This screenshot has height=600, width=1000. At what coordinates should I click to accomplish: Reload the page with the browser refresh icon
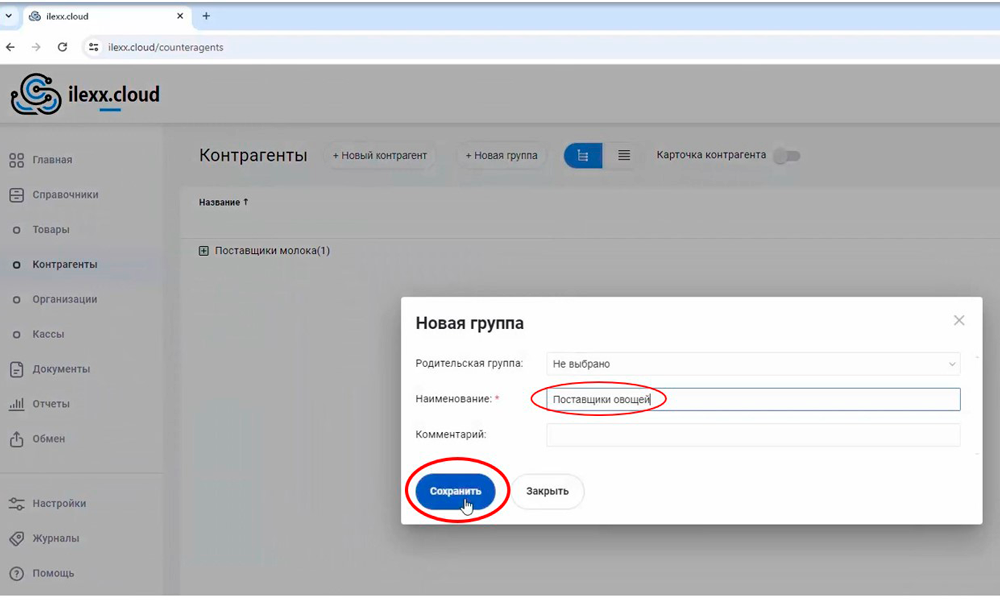tap(62, 47)
